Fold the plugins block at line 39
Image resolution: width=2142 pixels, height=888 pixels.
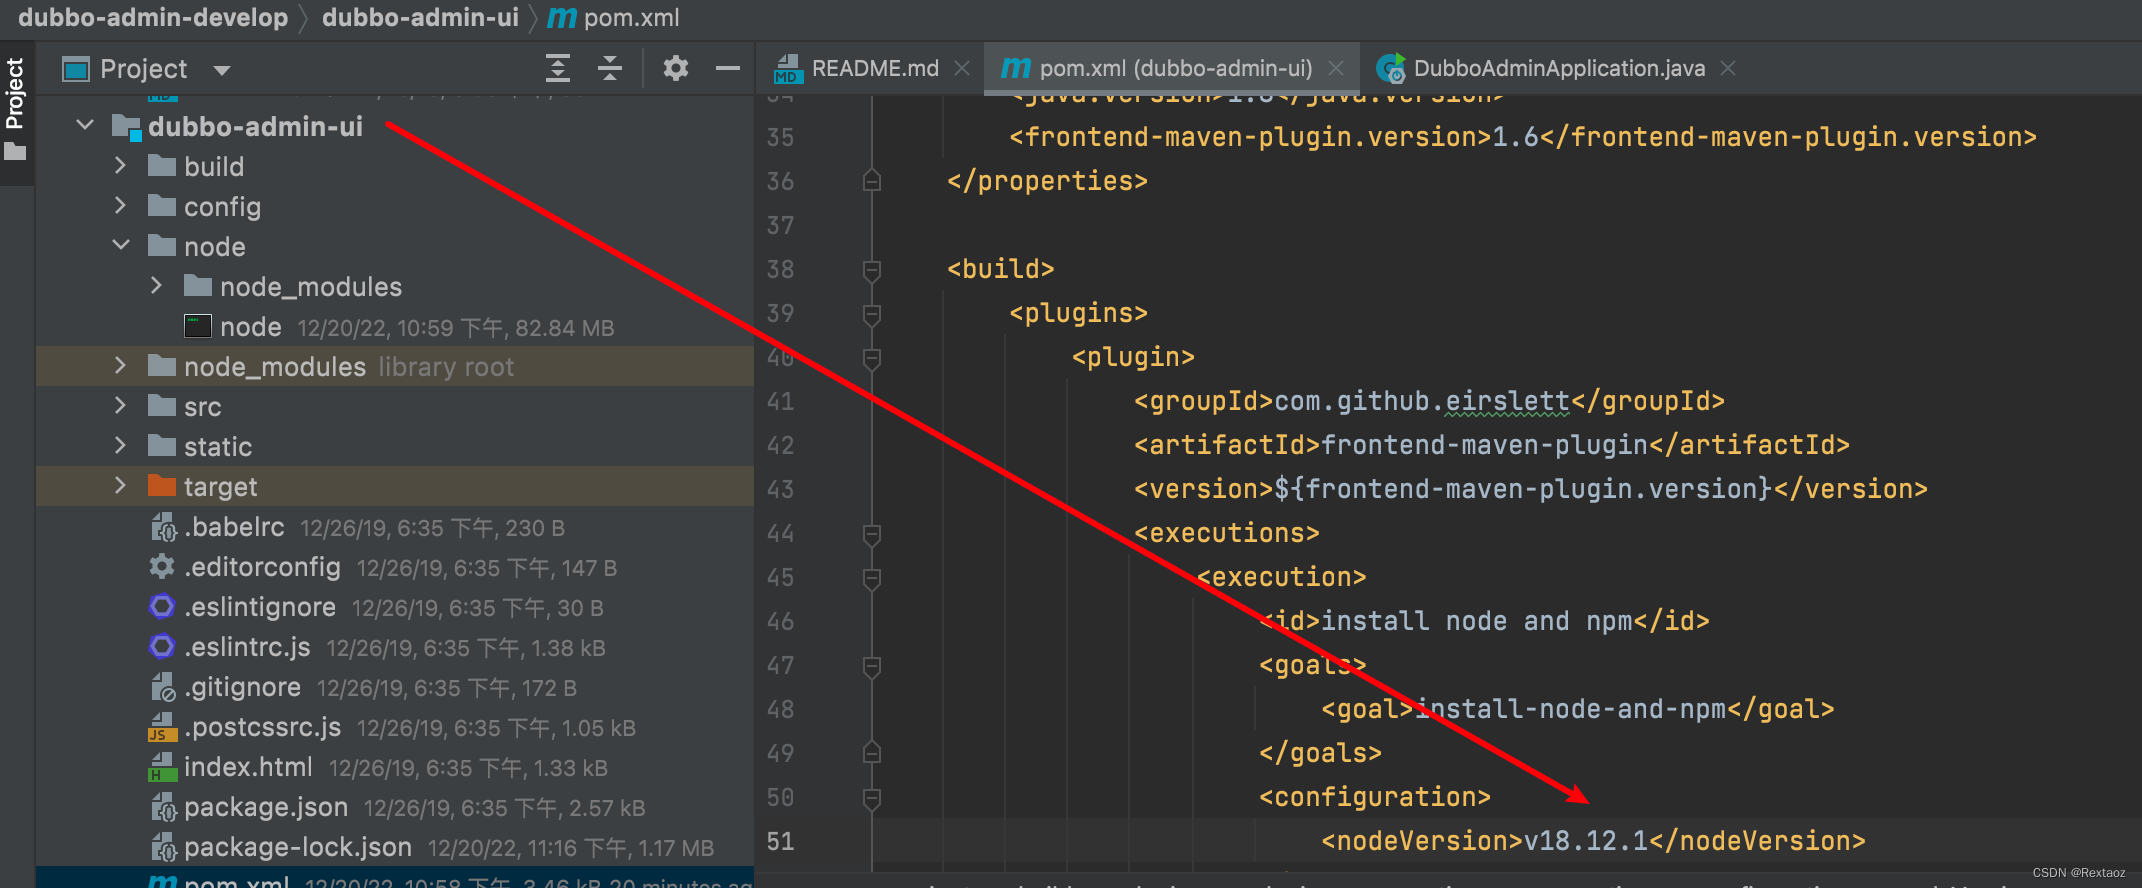point(872,313)
